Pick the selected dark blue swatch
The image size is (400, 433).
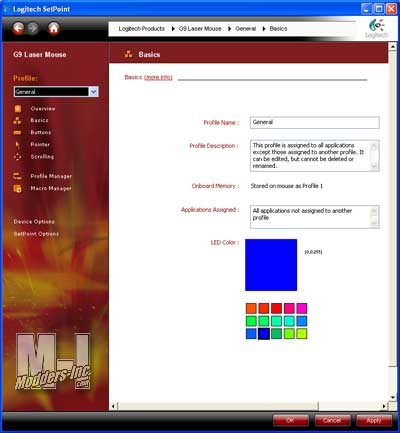click(264, 334)
